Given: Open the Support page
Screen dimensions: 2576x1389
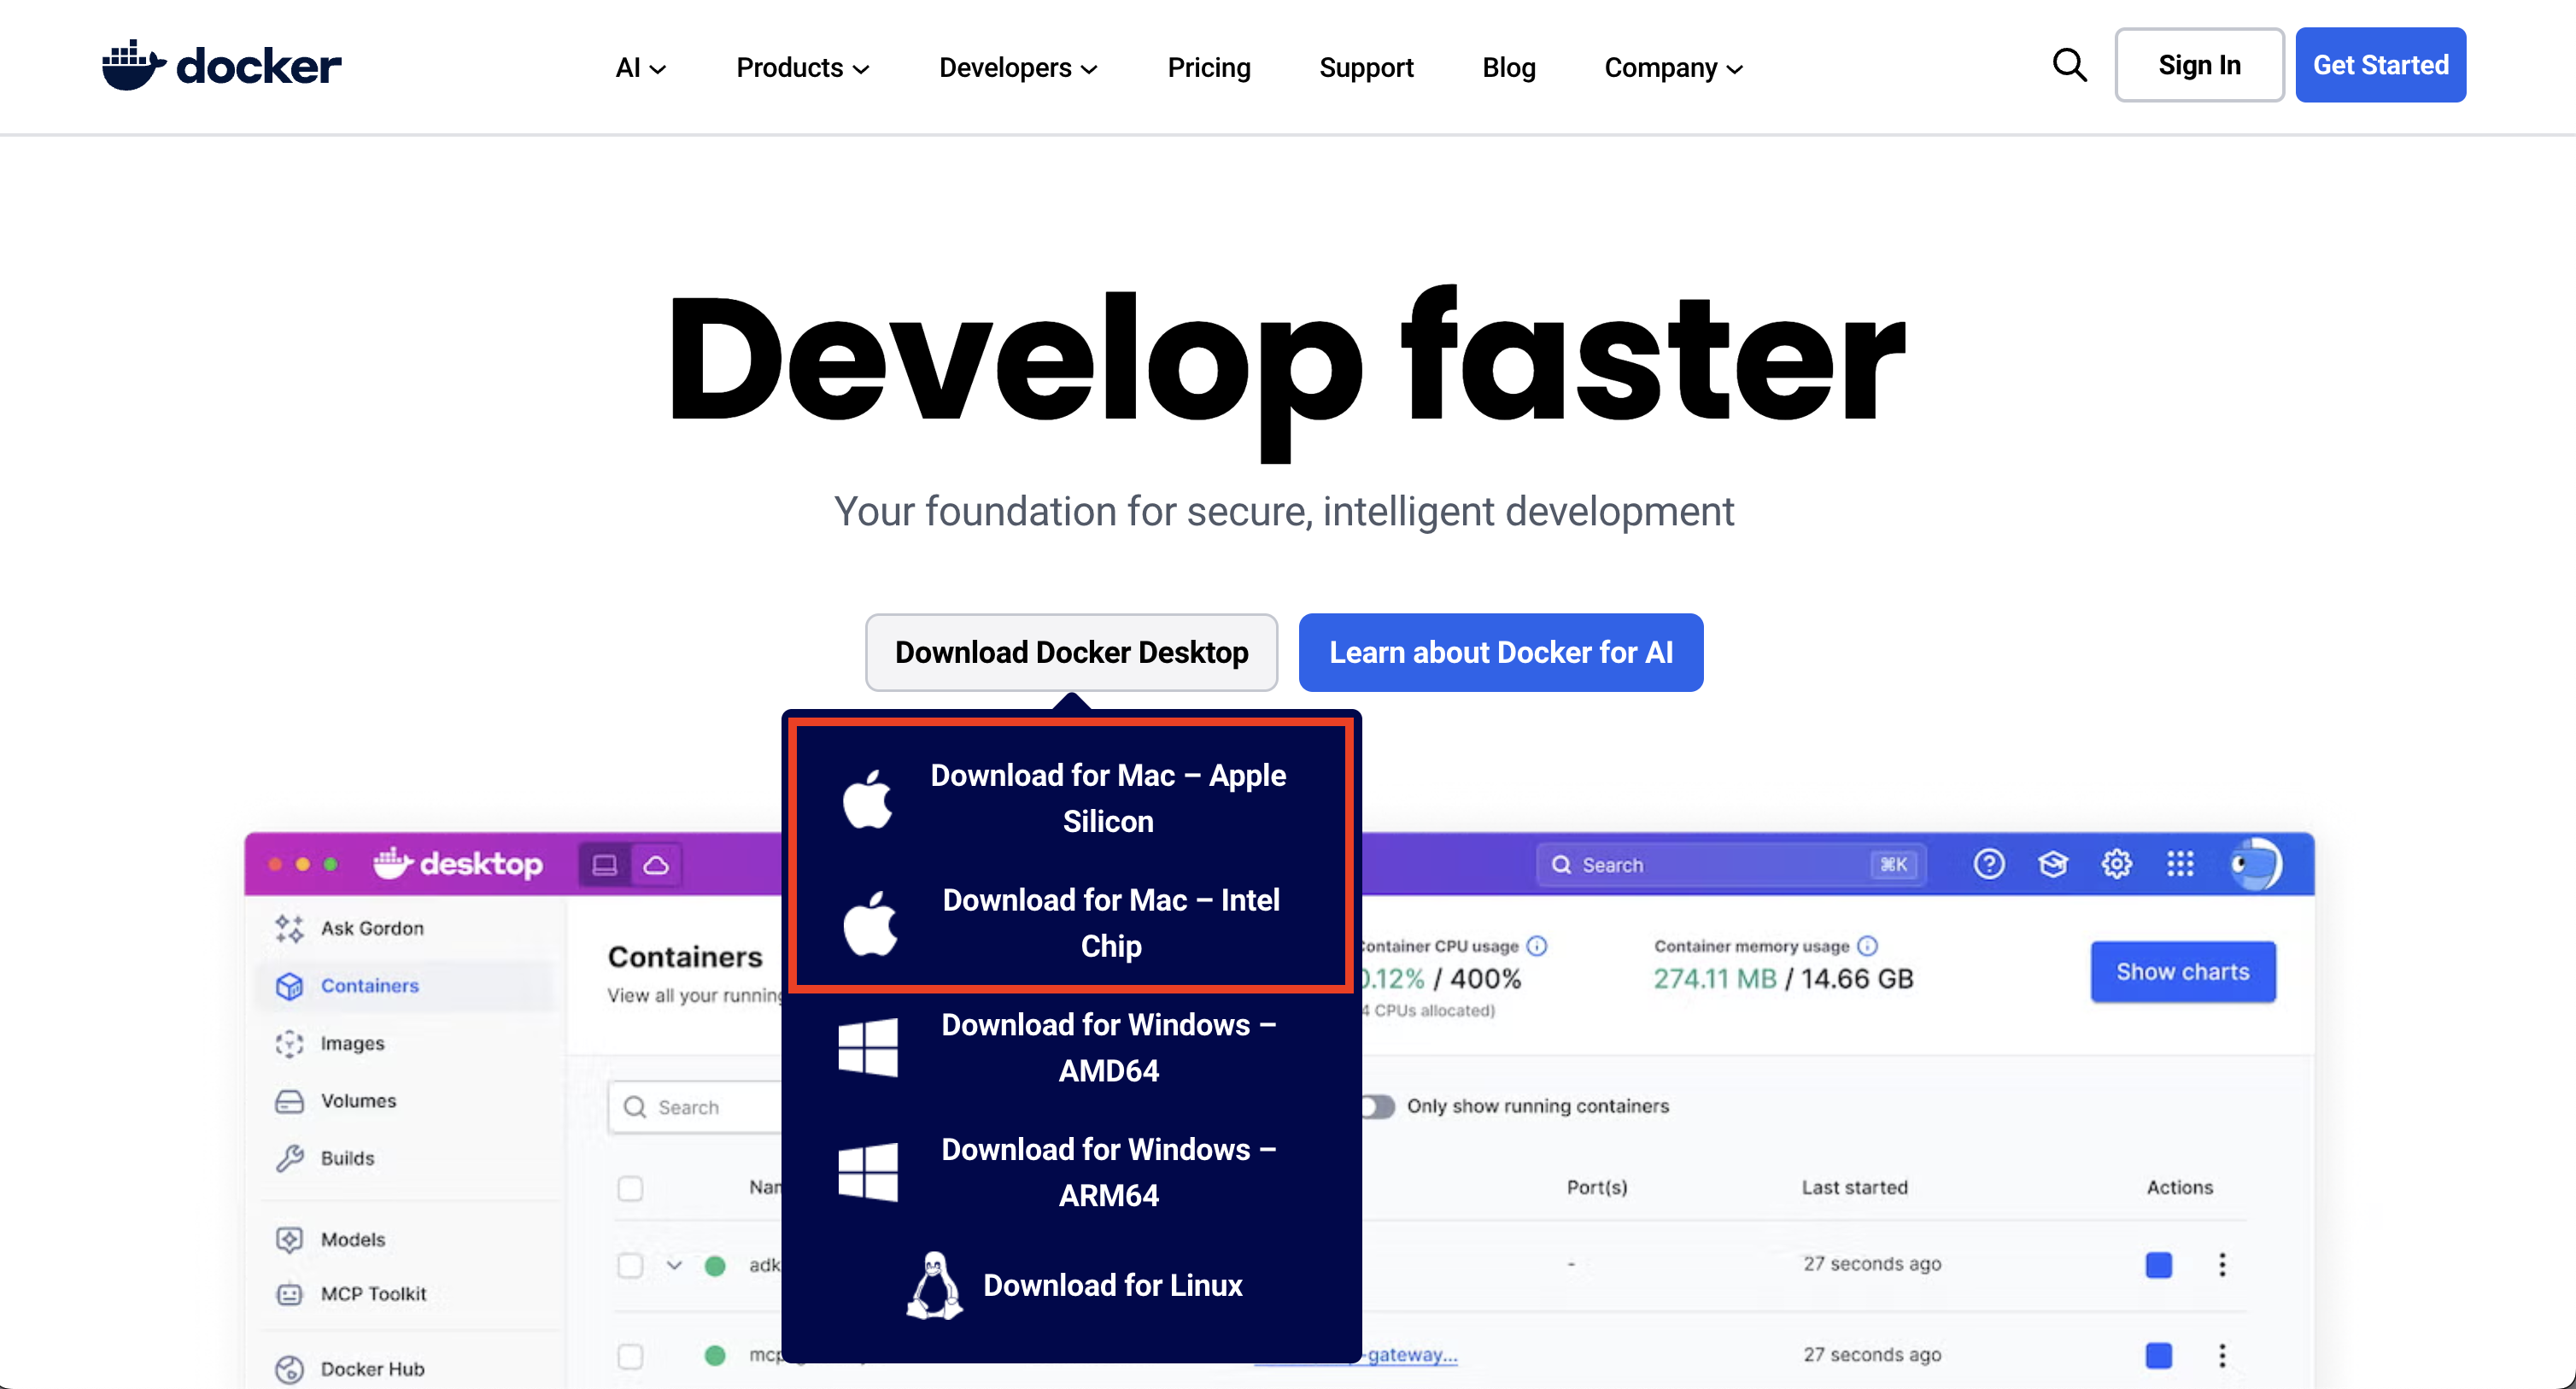Looking at the screenshot, I should (1366, 68).
